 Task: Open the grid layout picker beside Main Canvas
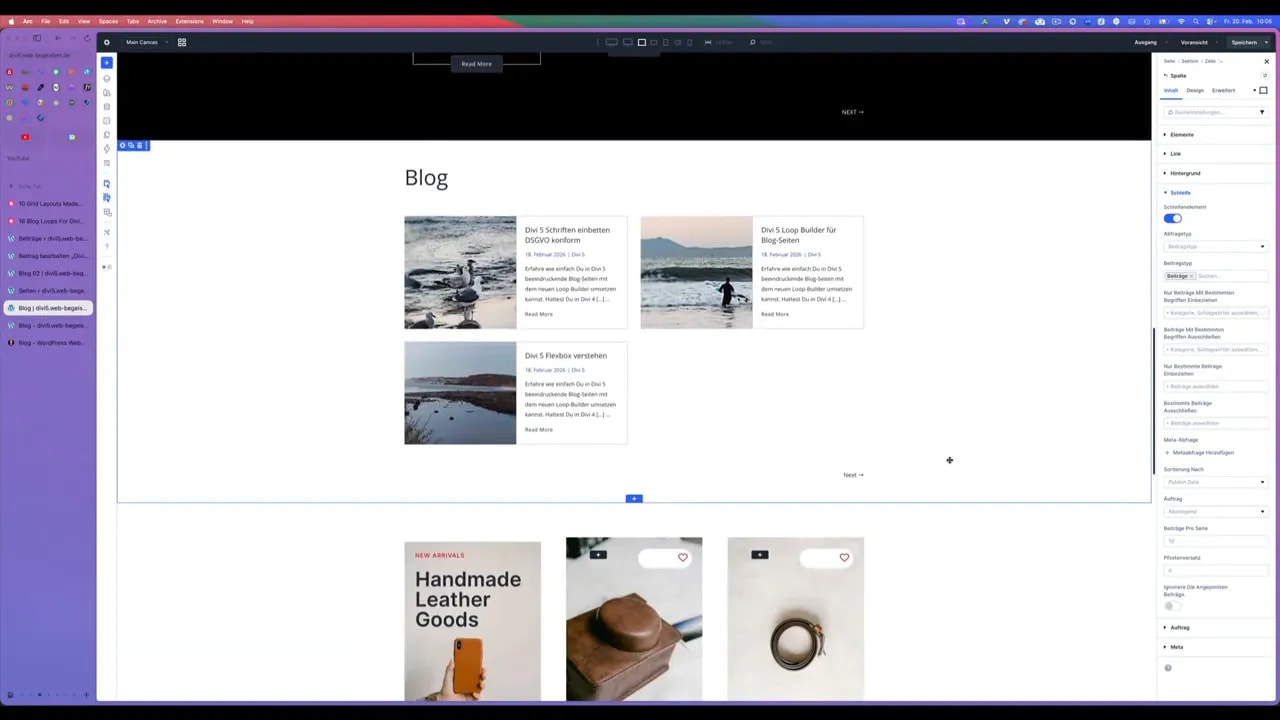point(181,42)
